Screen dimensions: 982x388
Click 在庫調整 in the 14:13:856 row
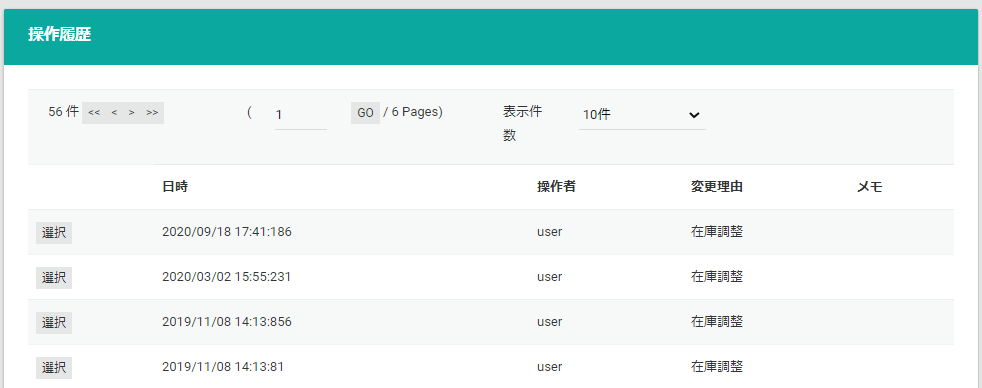[717, 322]
